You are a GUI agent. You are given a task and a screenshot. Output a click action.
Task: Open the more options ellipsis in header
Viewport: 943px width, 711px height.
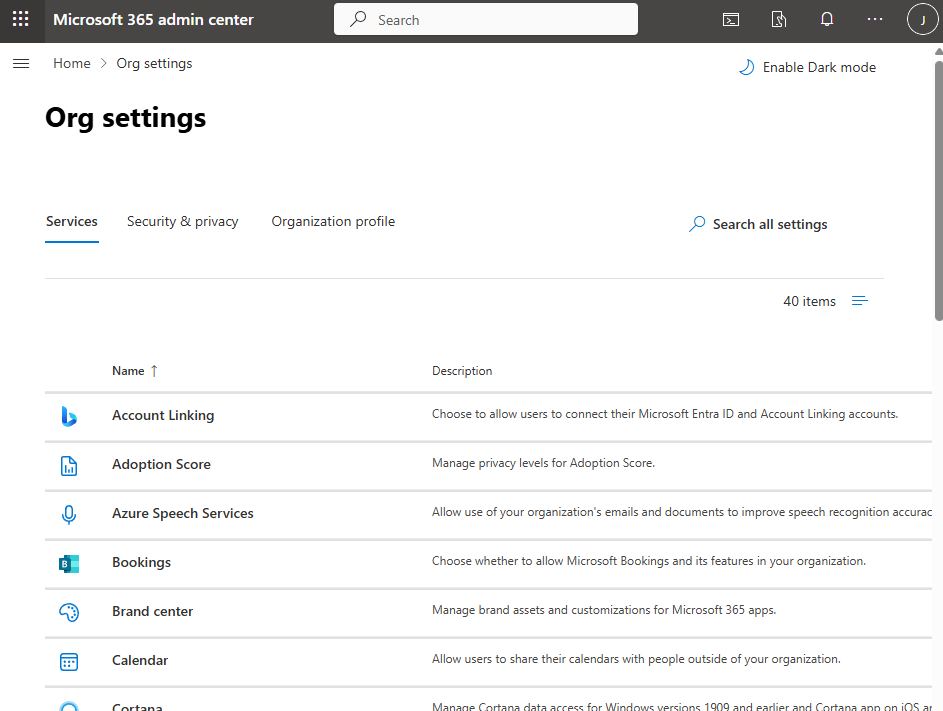(x=875, y=19)
